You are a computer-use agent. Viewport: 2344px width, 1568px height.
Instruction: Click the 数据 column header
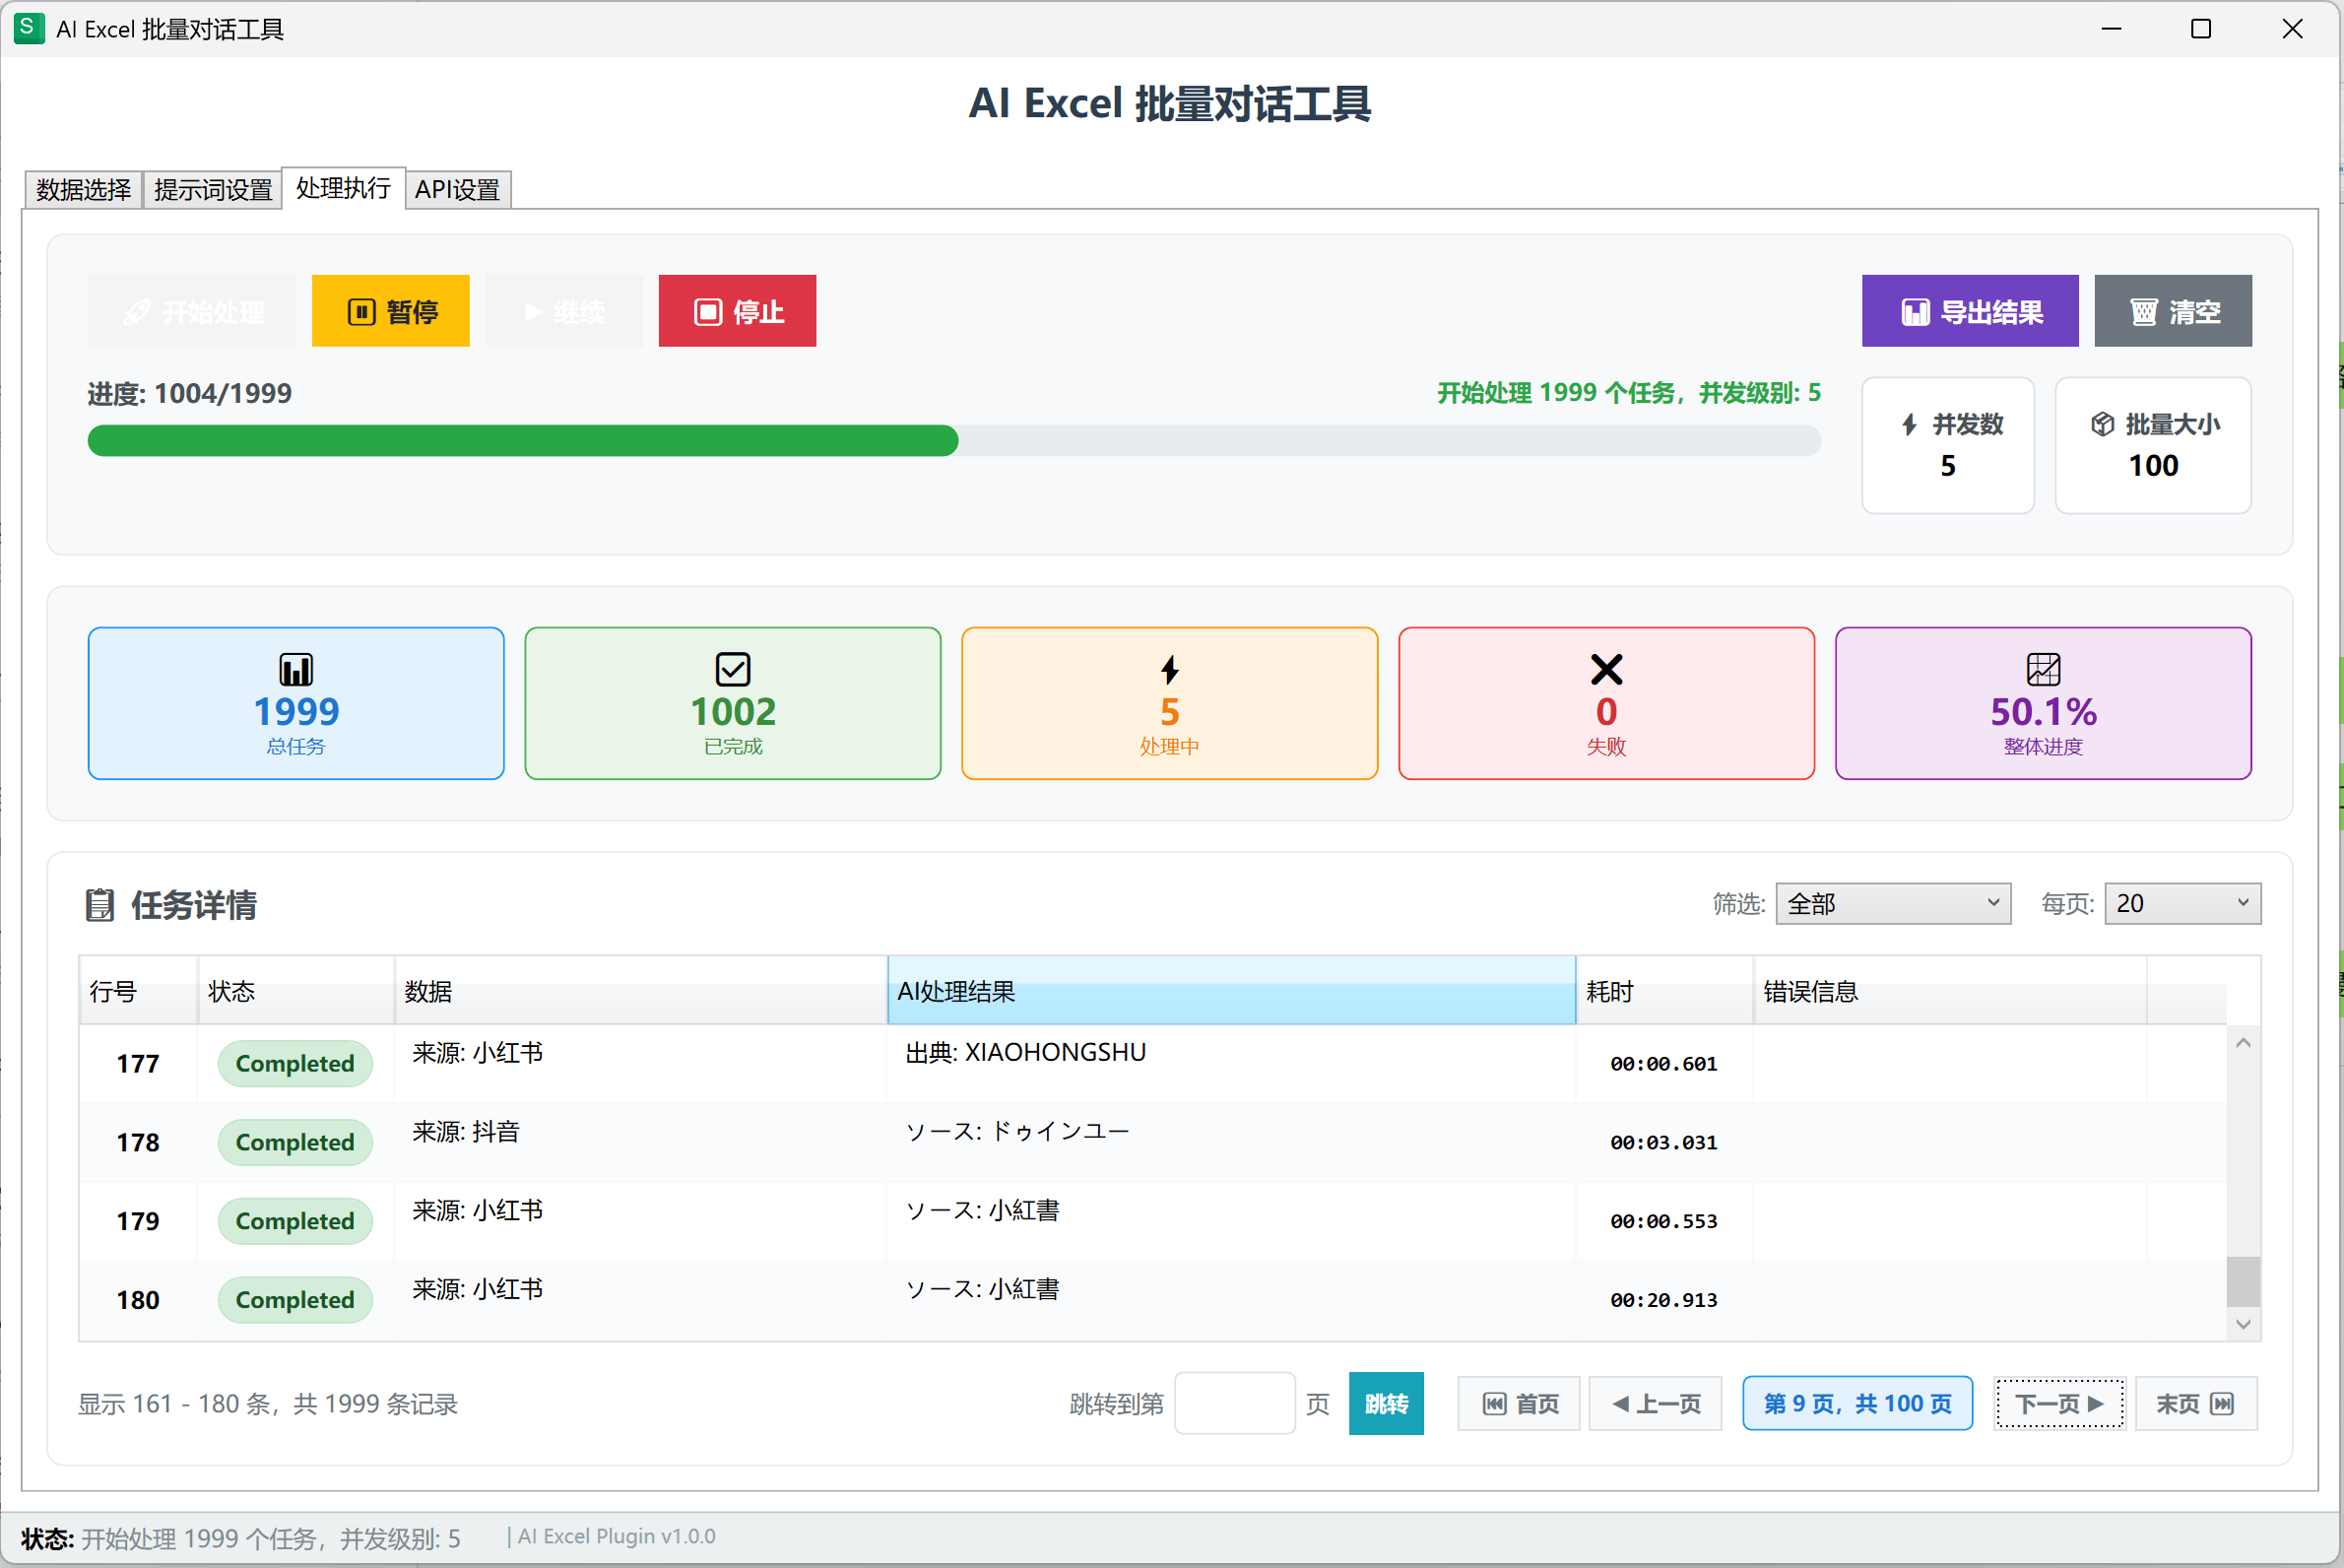point(640,990)
